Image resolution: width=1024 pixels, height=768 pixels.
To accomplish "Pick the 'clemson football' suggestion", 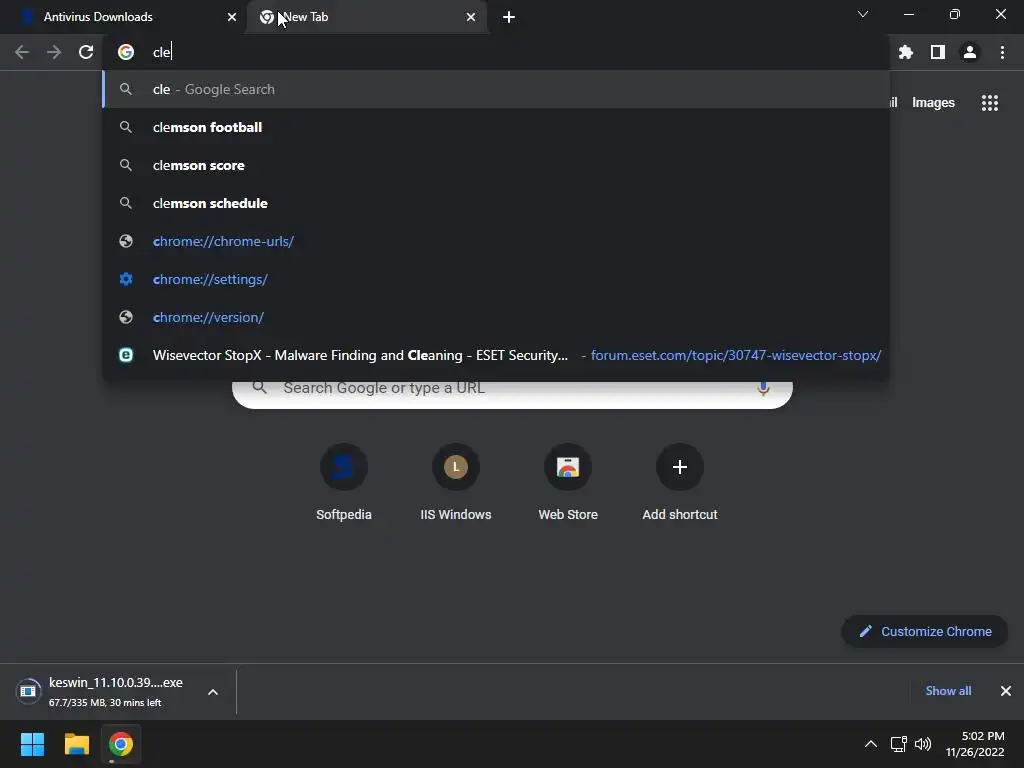I will (496, 127).
